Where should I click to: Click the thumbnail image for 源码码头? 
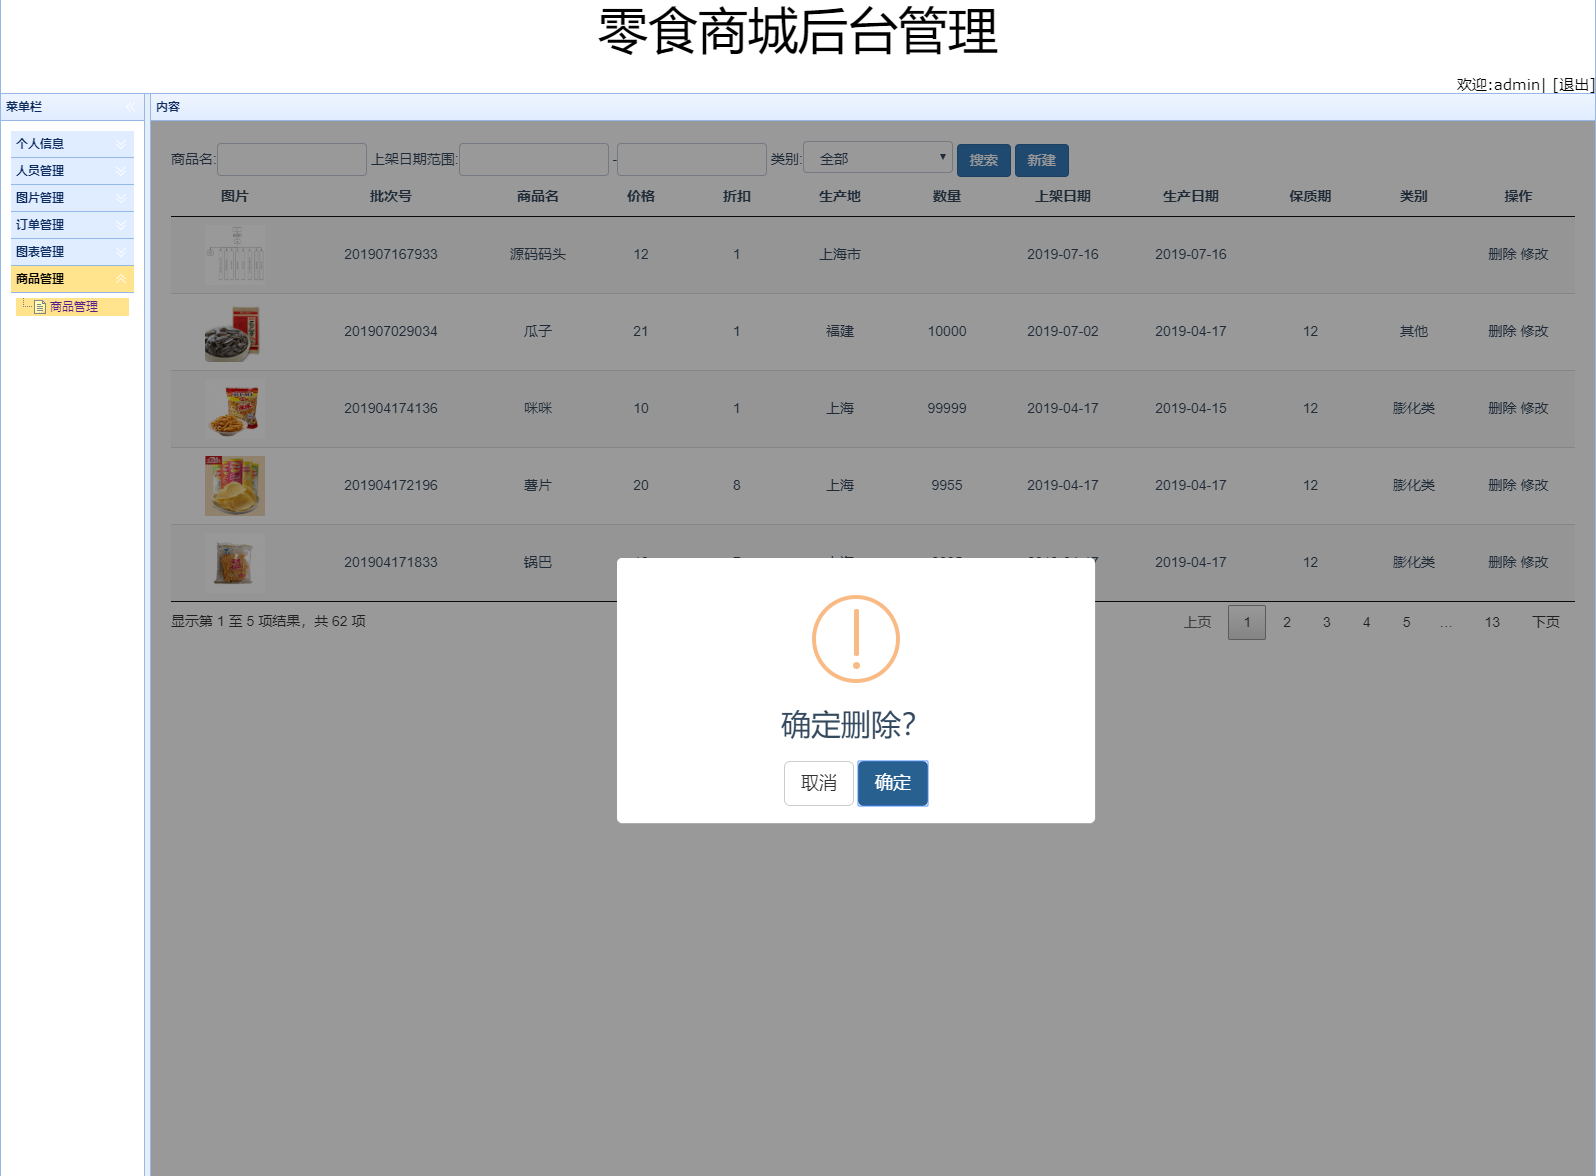pos(235,254)
